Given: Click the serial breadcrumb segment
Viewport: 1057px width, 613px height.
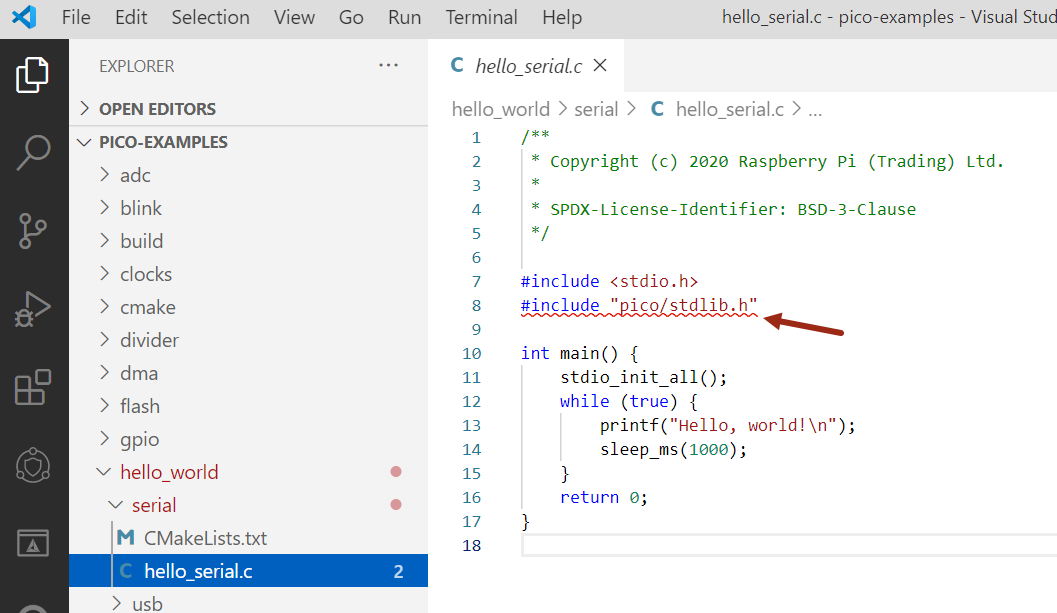Looking at the screenshot, I should [596, 110].
